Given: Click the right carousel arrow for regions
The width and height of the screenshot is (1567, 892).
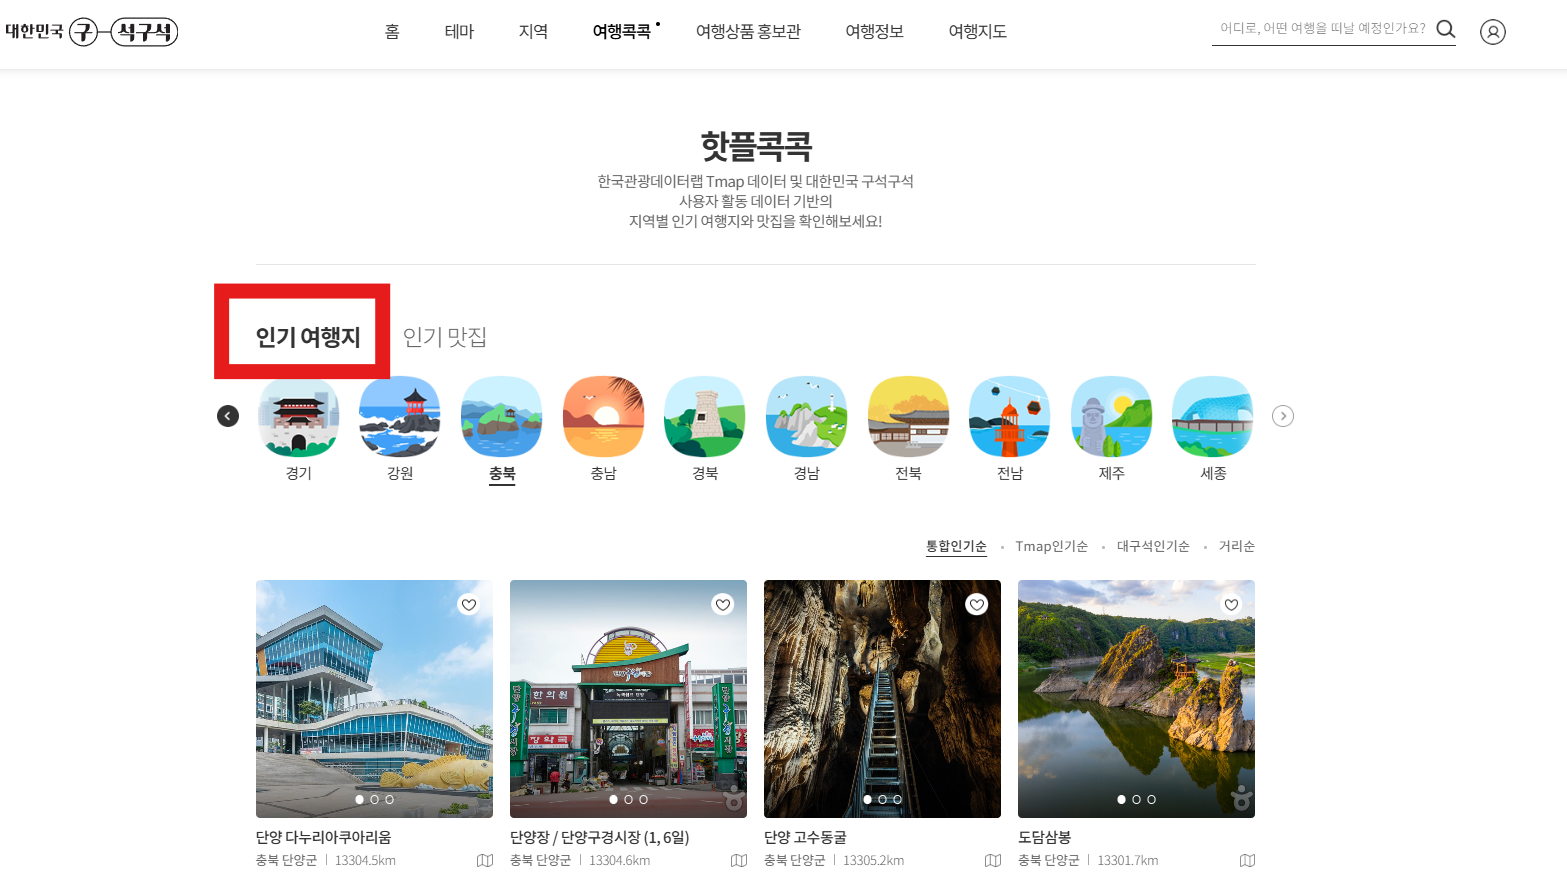Looking at the screenshot, I should coord(1283,415).
